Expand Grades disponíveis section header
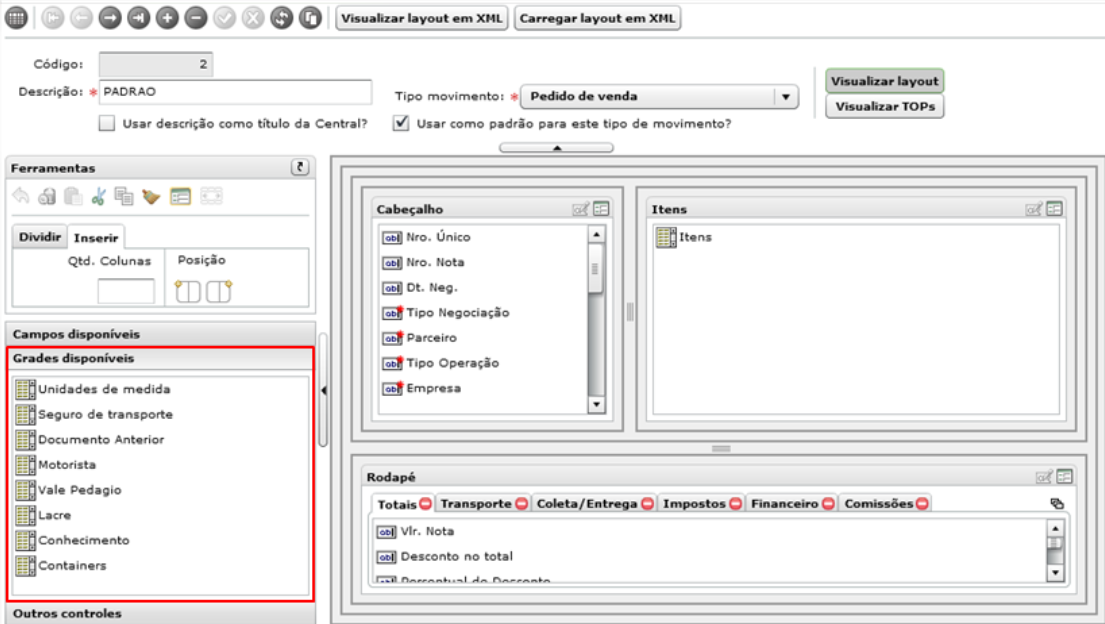This screenshot has width=1105, height=624. pyautogui.click(x=161, y=358)
